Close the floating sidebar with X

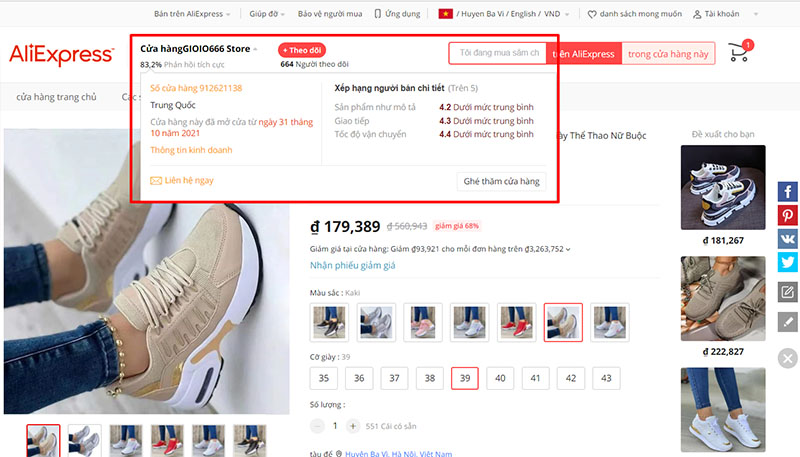pos(787,358)
